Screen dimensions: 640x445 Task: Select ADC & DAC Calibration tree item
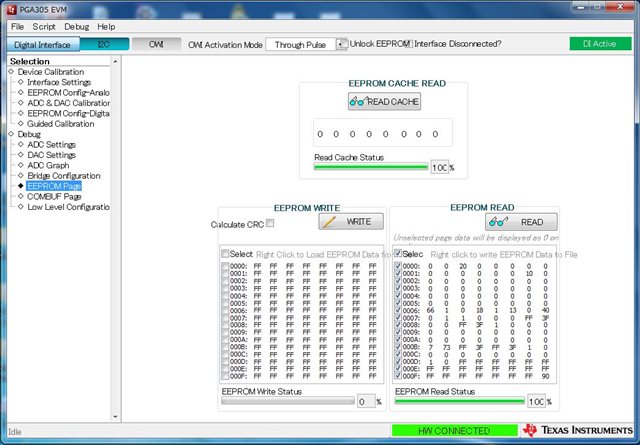coord(68,103)
